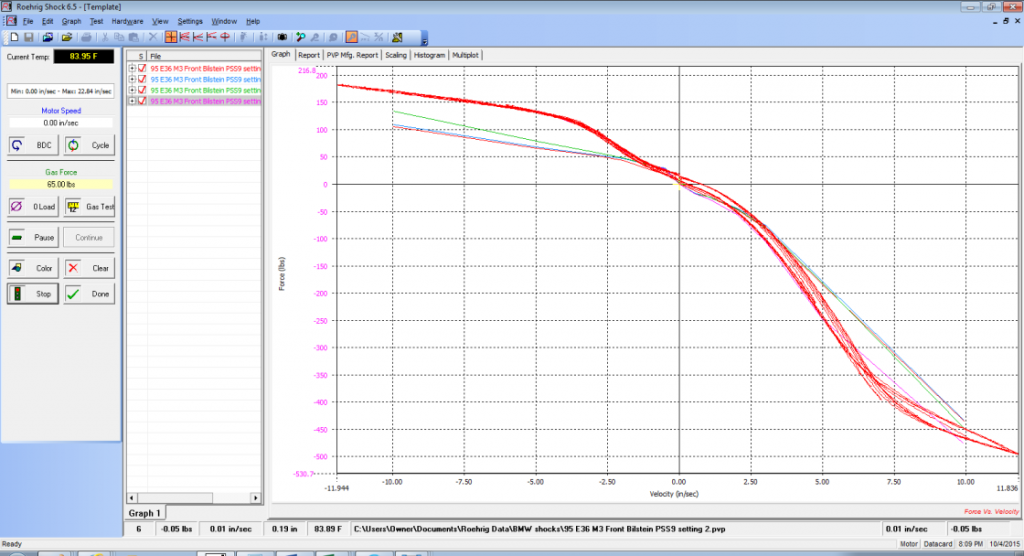Click the Print toolbar icon
1024x556 pixels.
(x=86, y=37)
